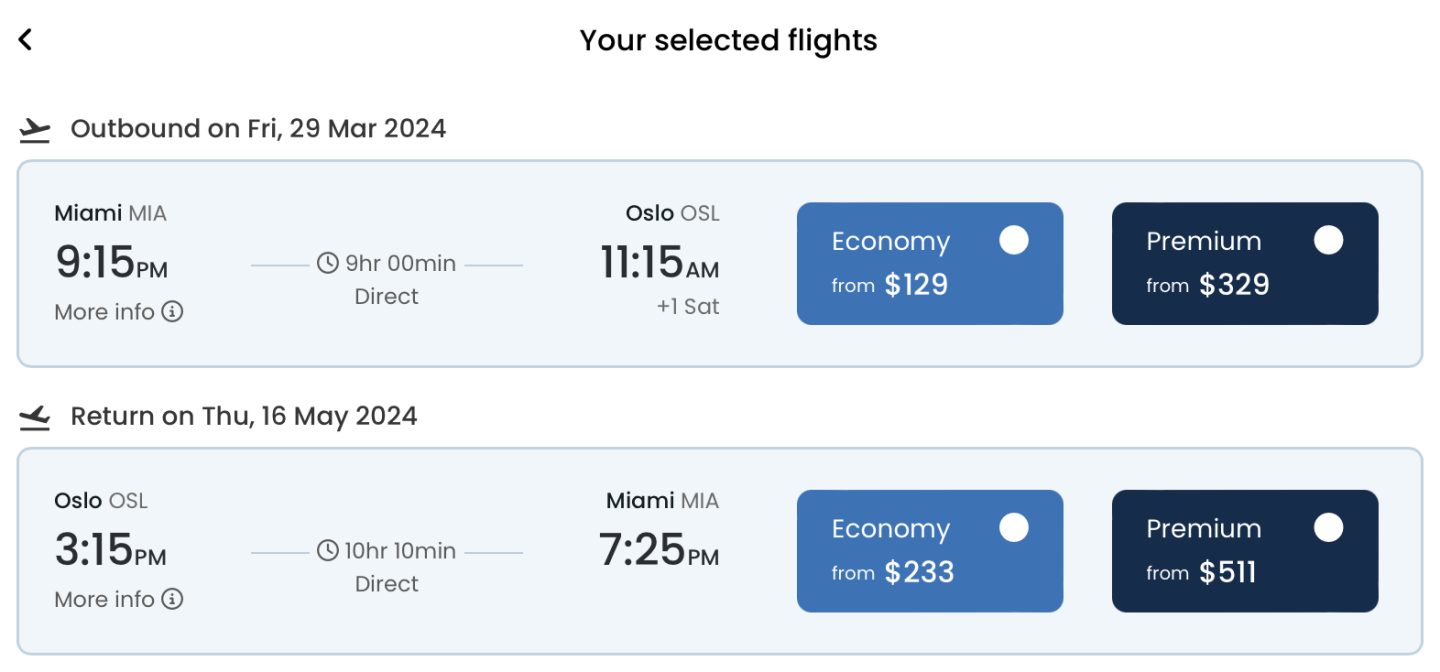Image resolution: width=1440 pixels, height=672 pixels.
Task: Click the info icon on Oslo departure
Action: click(173, 599)
